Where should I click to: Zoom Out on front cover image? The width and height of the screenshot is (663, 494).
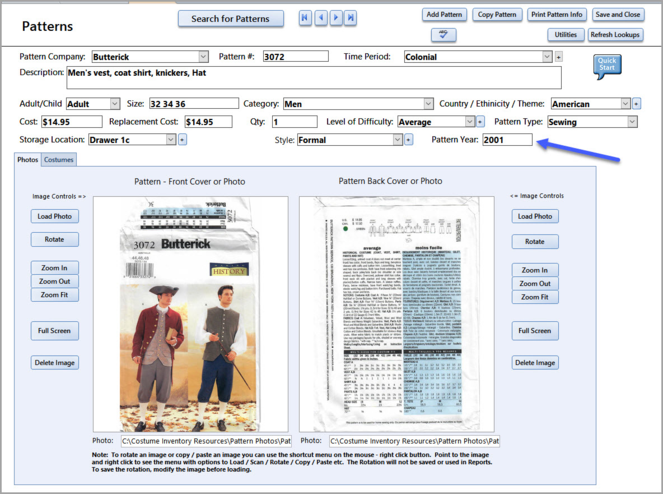tap(55, 281)
